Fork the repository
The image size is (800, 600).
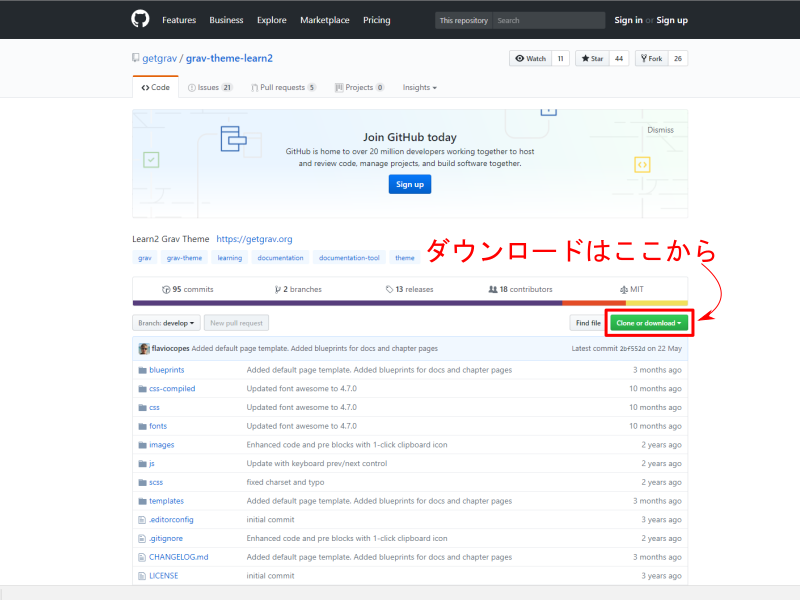point(652,58)
